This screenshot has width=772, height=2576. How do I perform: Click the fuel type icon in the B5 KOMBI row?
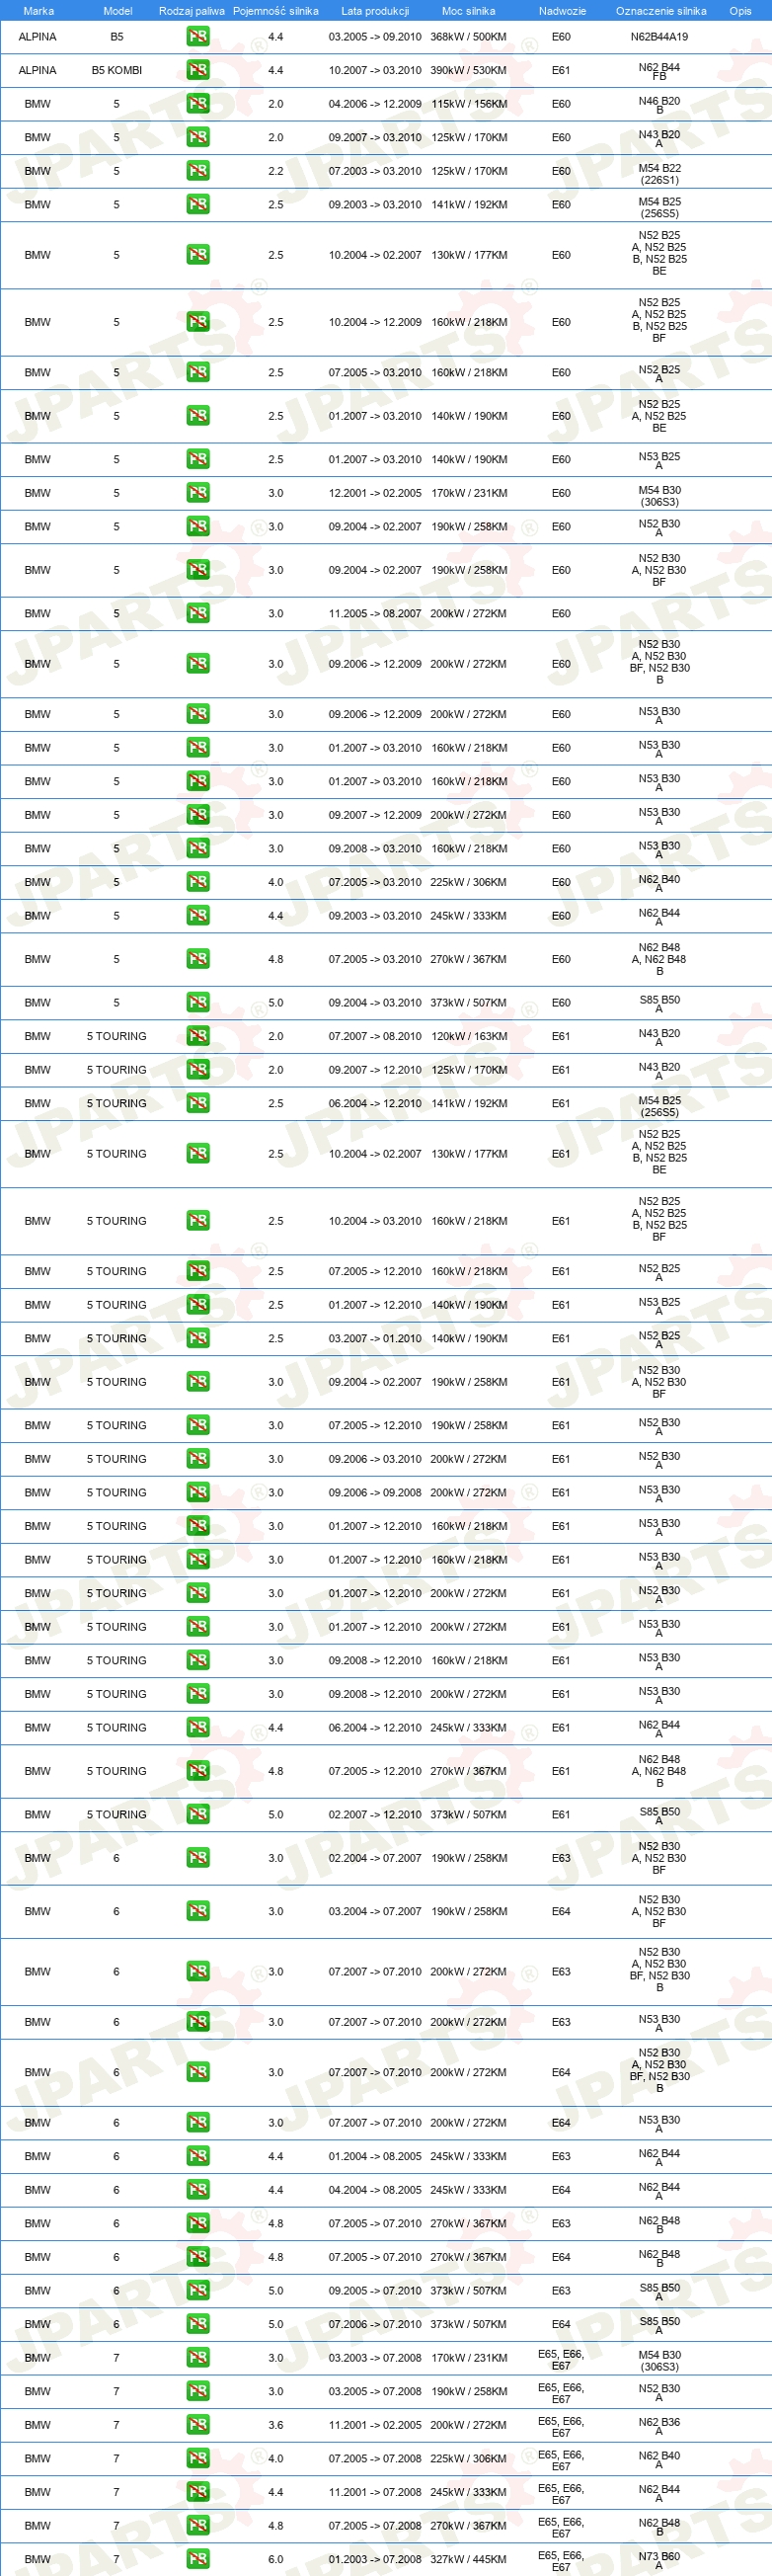click(198, 70)
